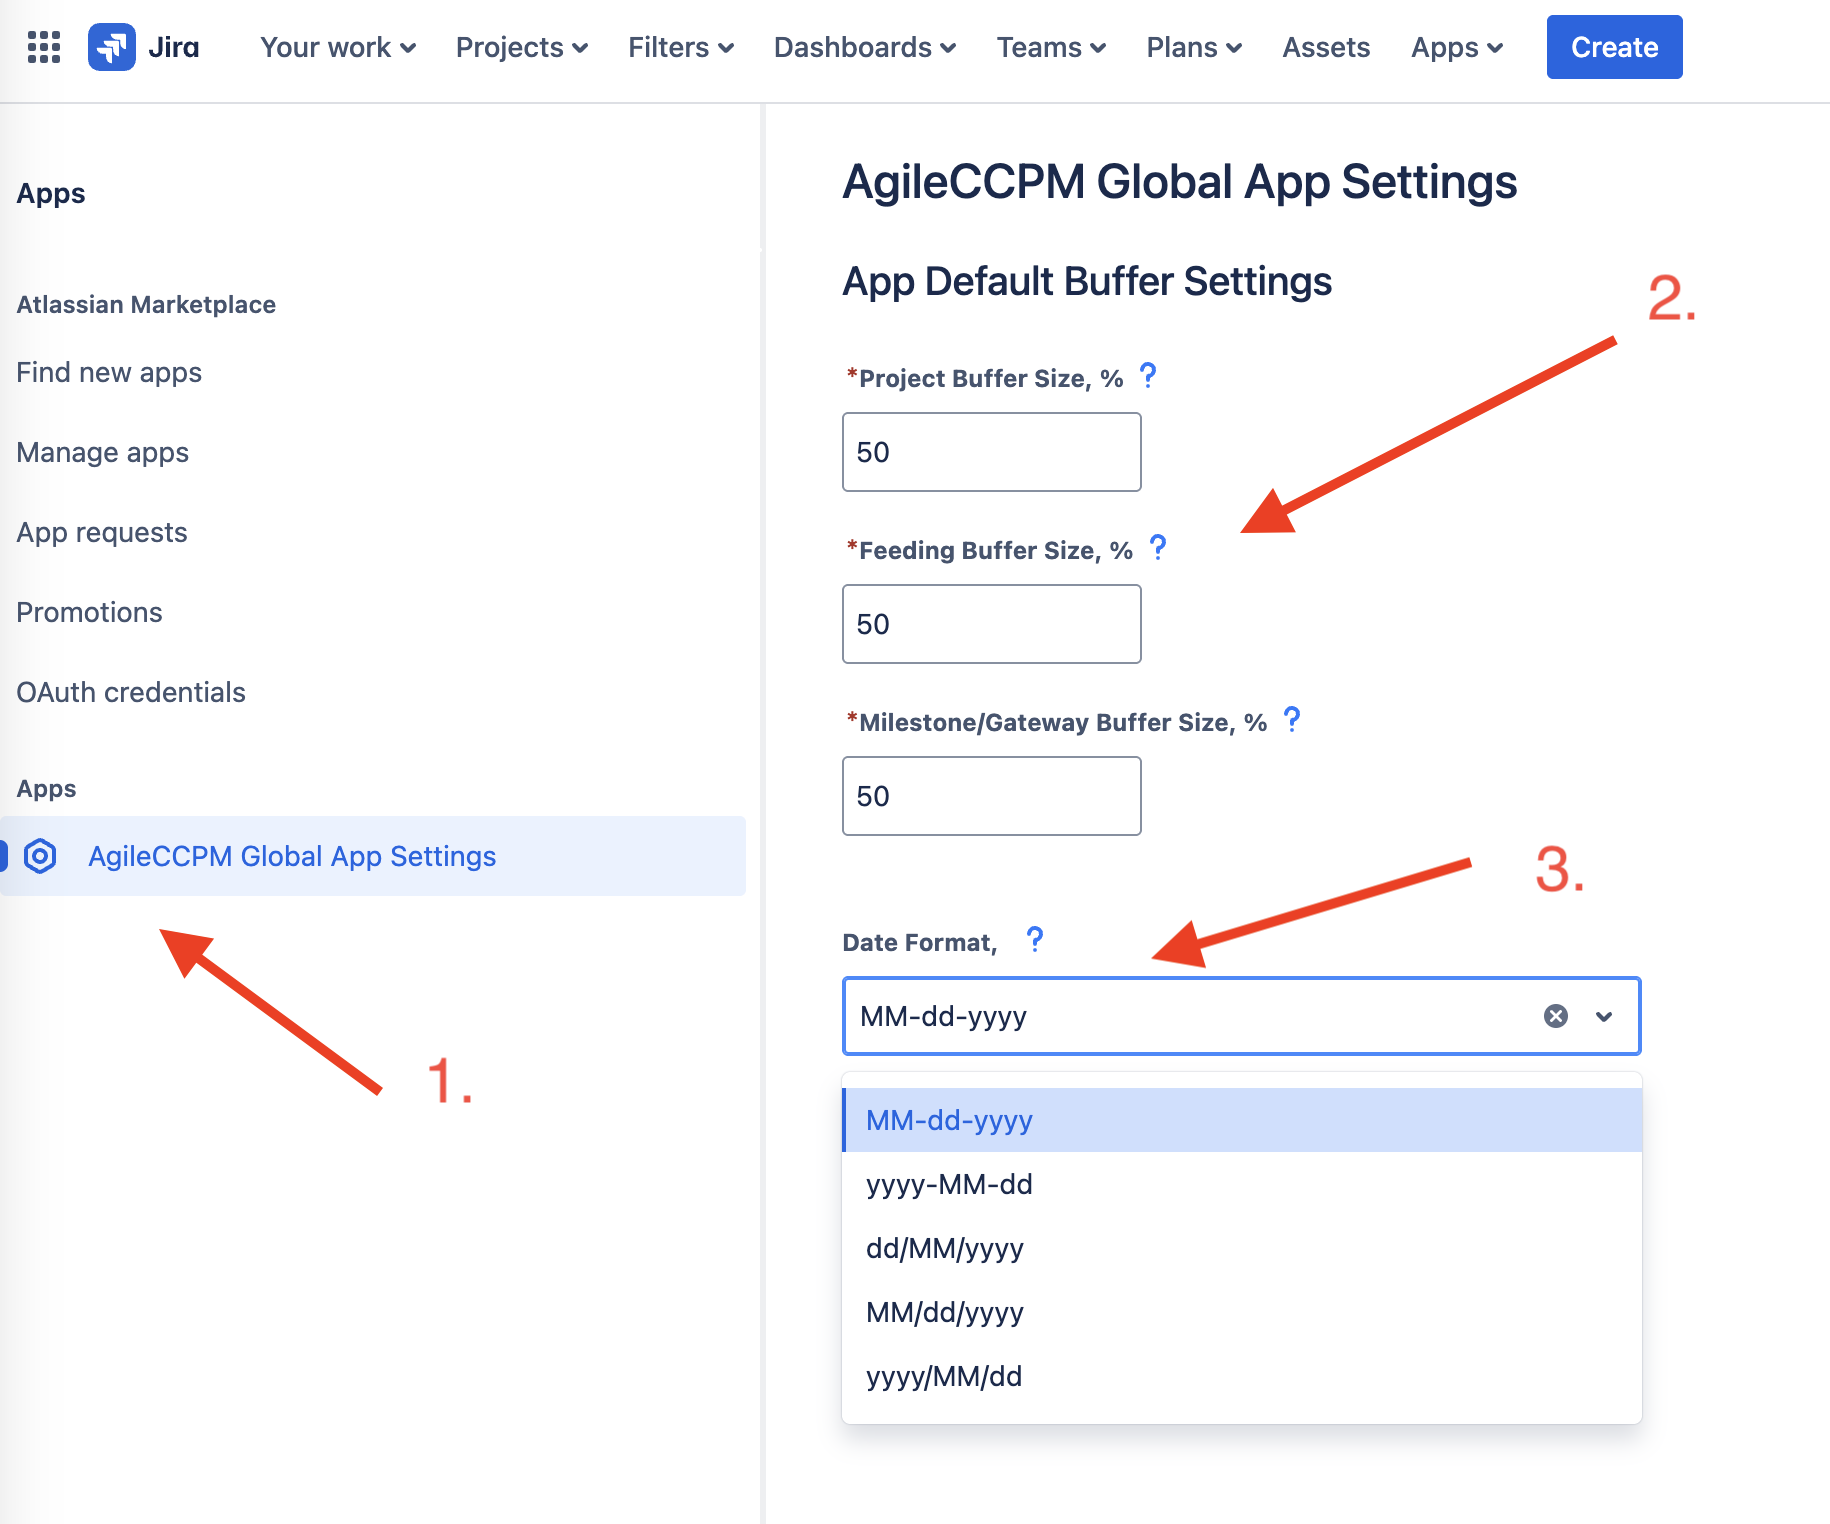
Task: Click the Jira logo icon
Action: 112,47
